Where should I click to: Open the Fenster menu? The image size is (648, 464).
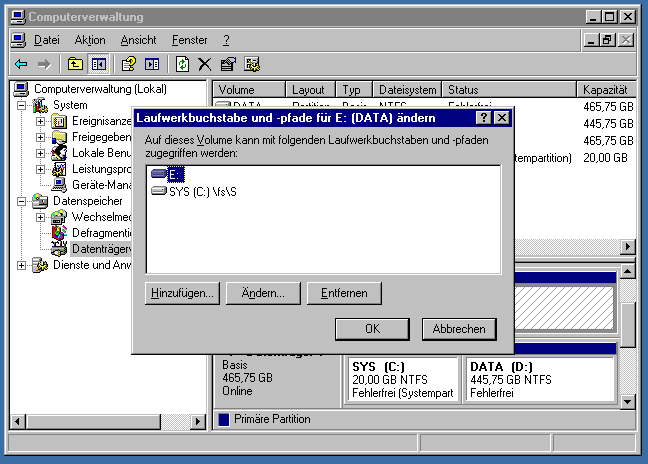190,40
